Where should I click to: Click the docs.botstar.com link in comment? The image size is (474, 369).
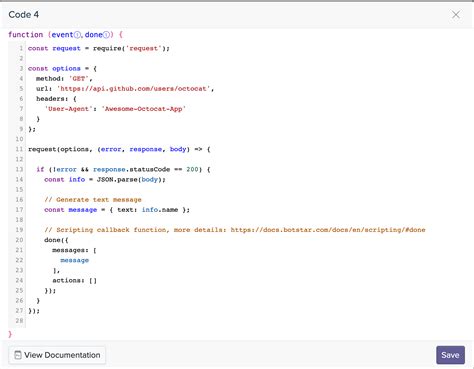[328, 230]
